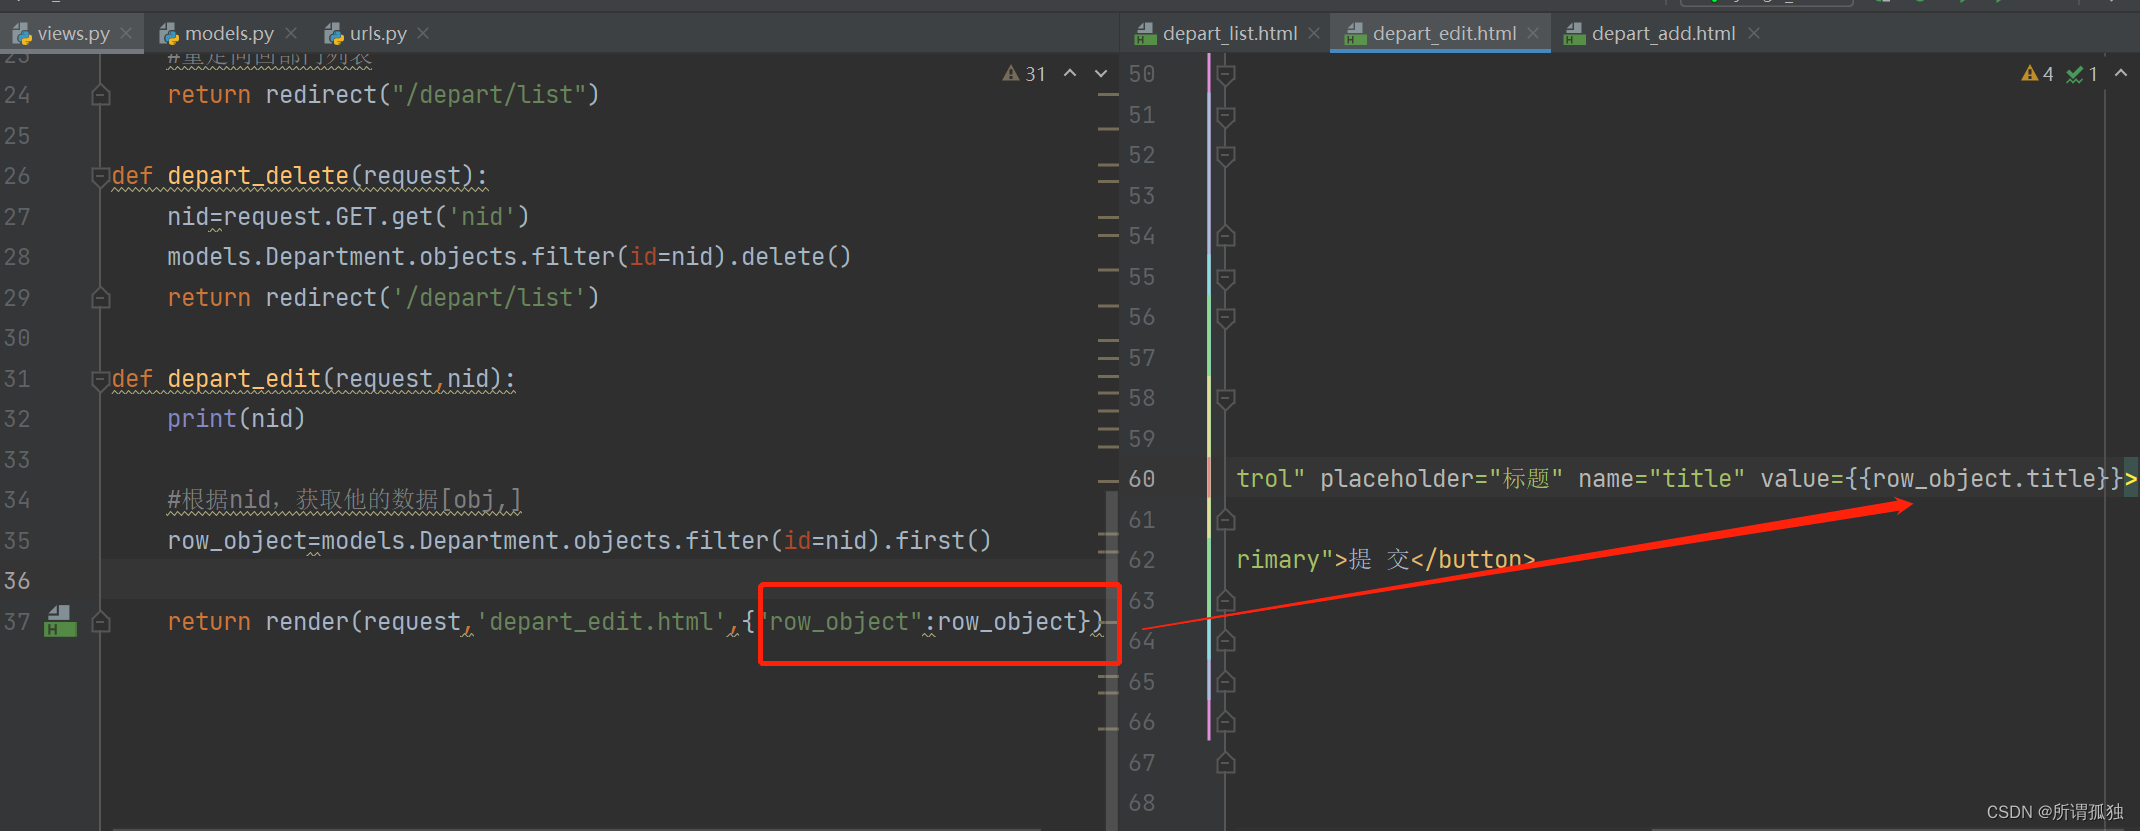Close the depart_add.html tab
The height and width of the screenshot is (831, 2140).
(x=1754, y=33)
